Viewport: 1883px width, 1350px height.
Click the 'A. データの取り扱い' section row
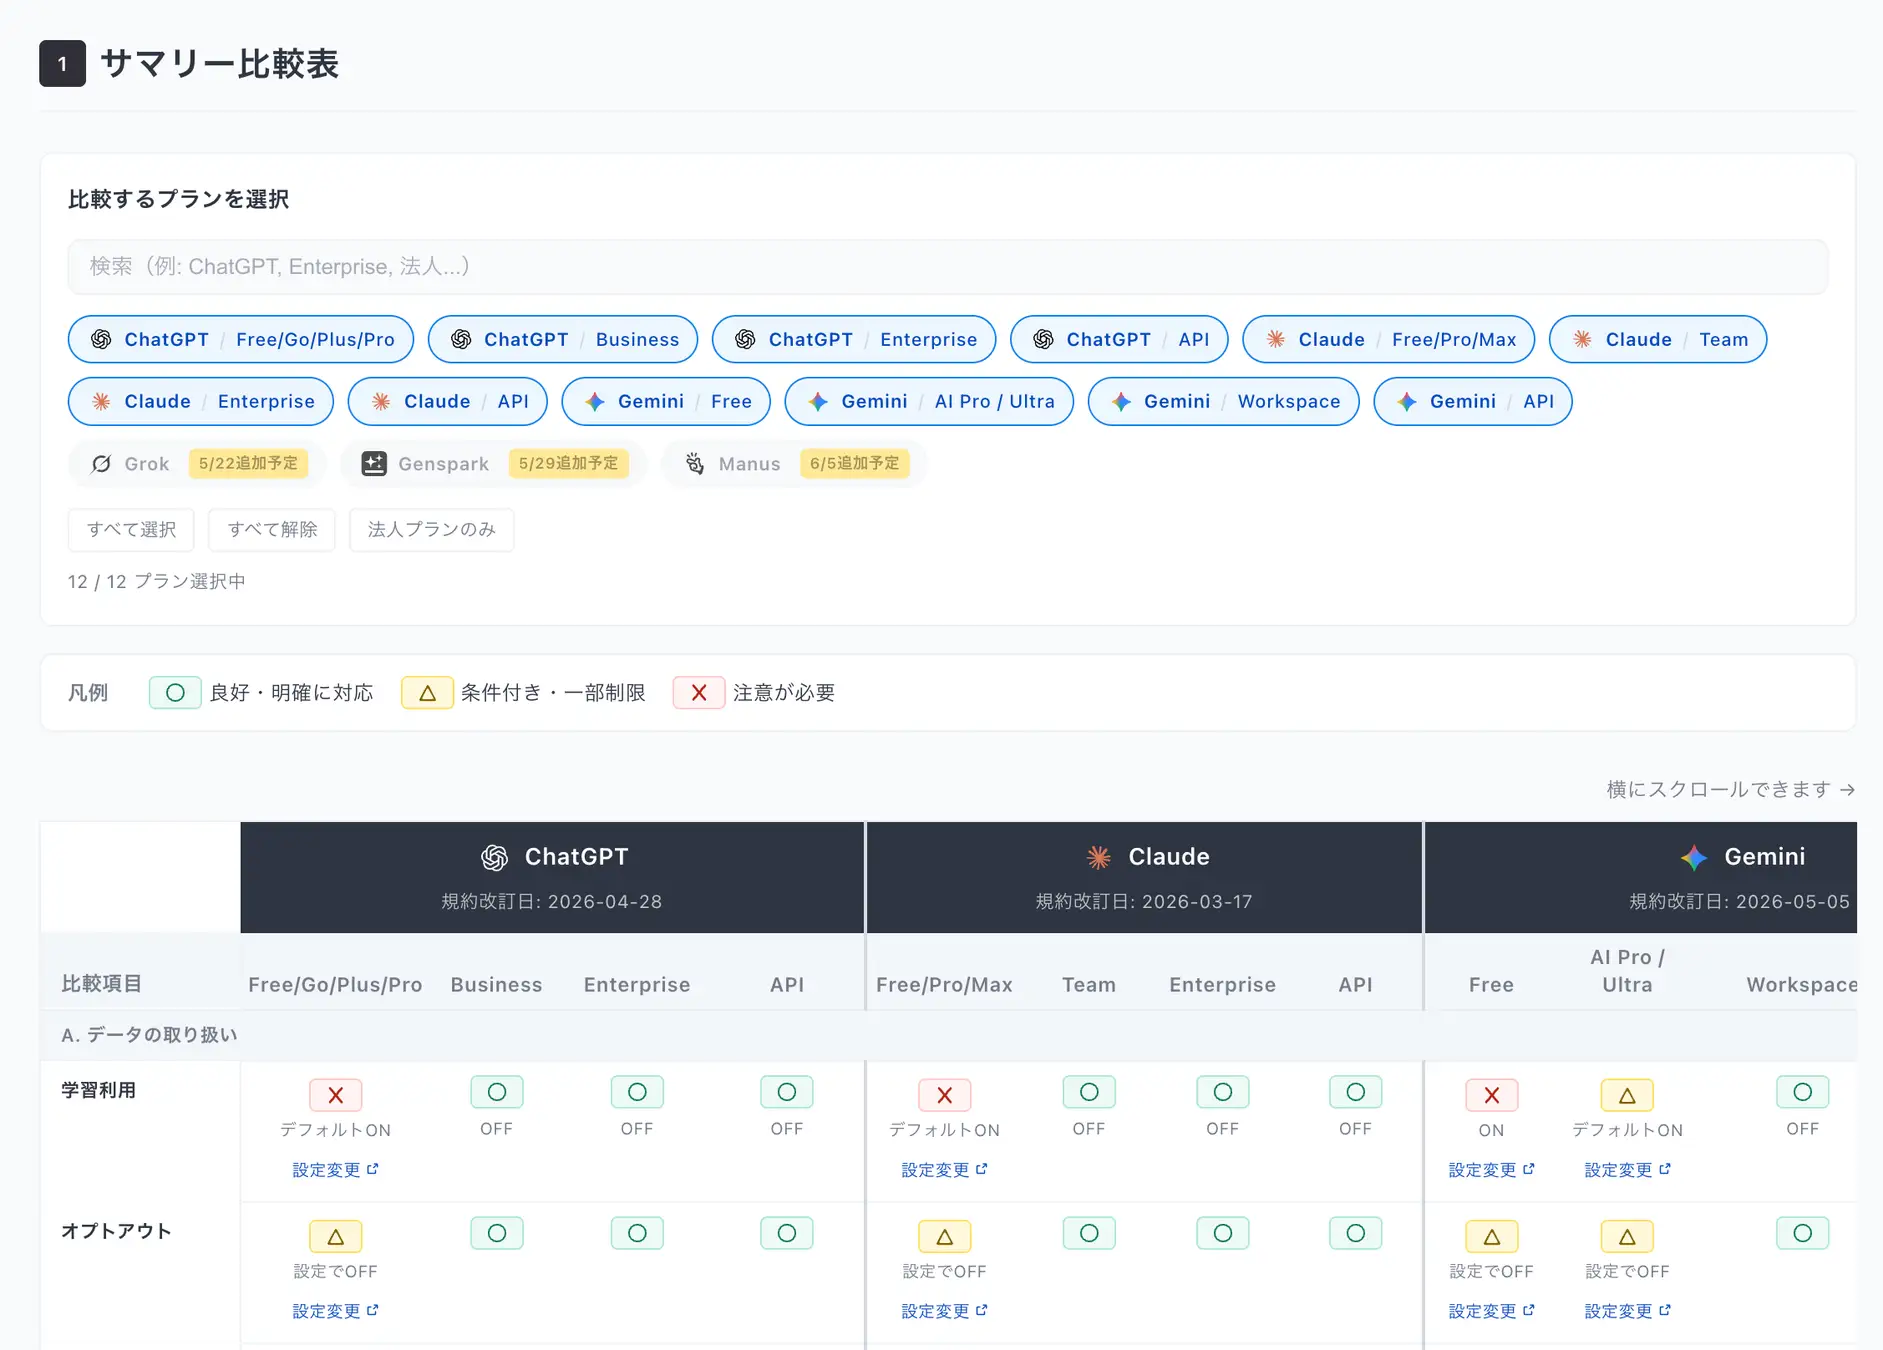click(x=948, y=1035)
